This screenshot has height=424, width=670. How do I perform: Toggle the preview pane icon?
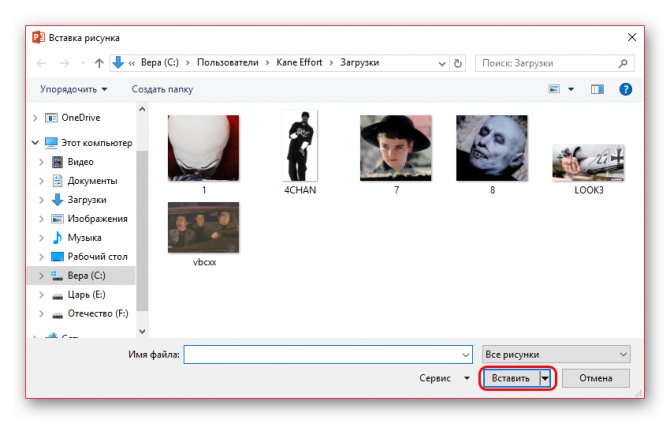click(597, 89)
